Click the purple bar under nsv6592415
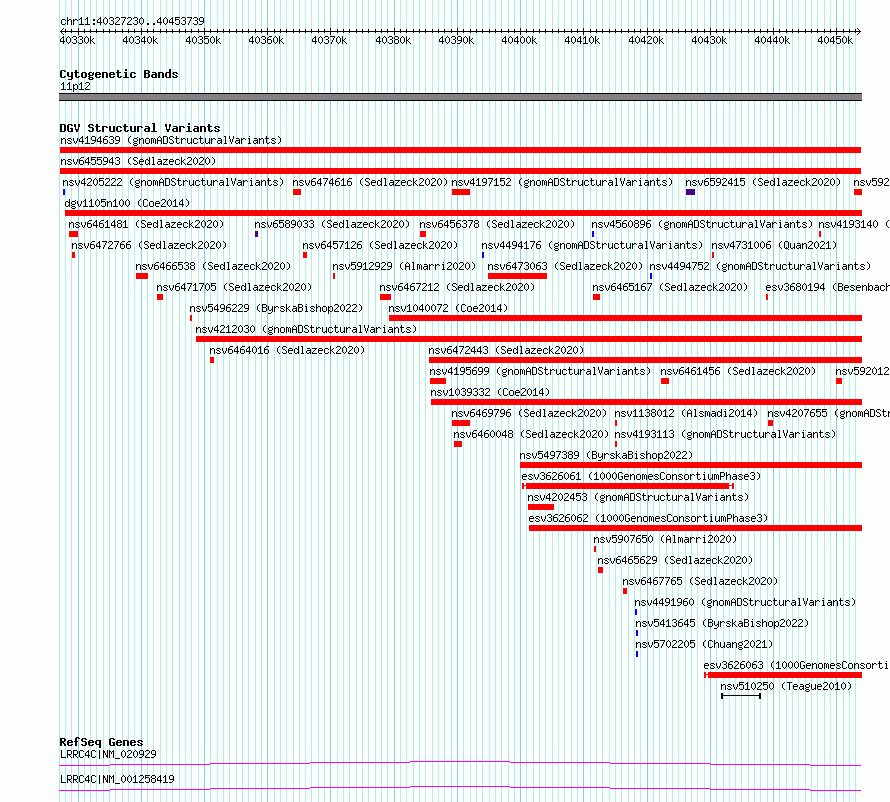The height and width of the screenshot is (802, 890). tap(690, 192)
